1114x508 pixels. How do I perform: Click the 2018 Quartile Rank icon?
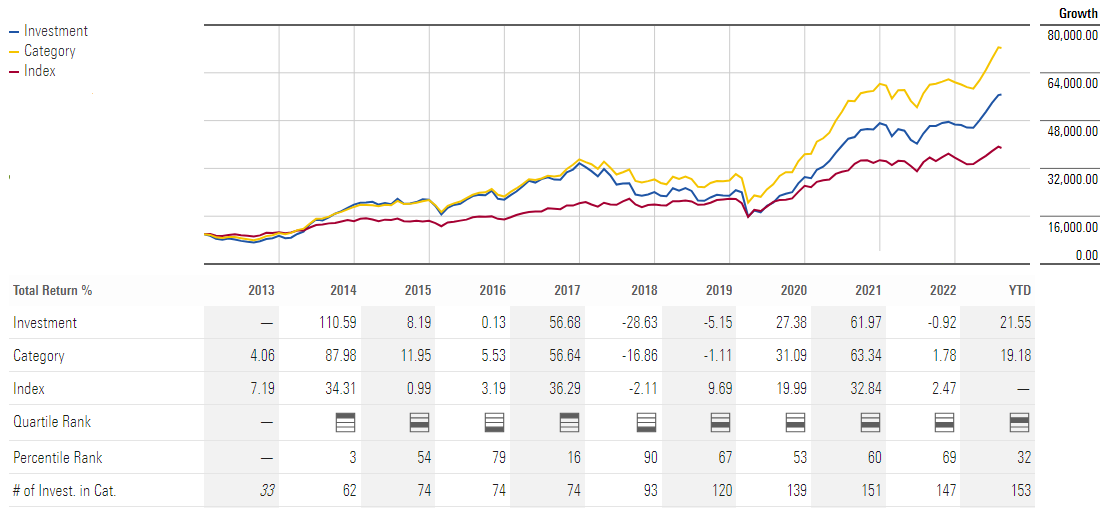[645, 423]
